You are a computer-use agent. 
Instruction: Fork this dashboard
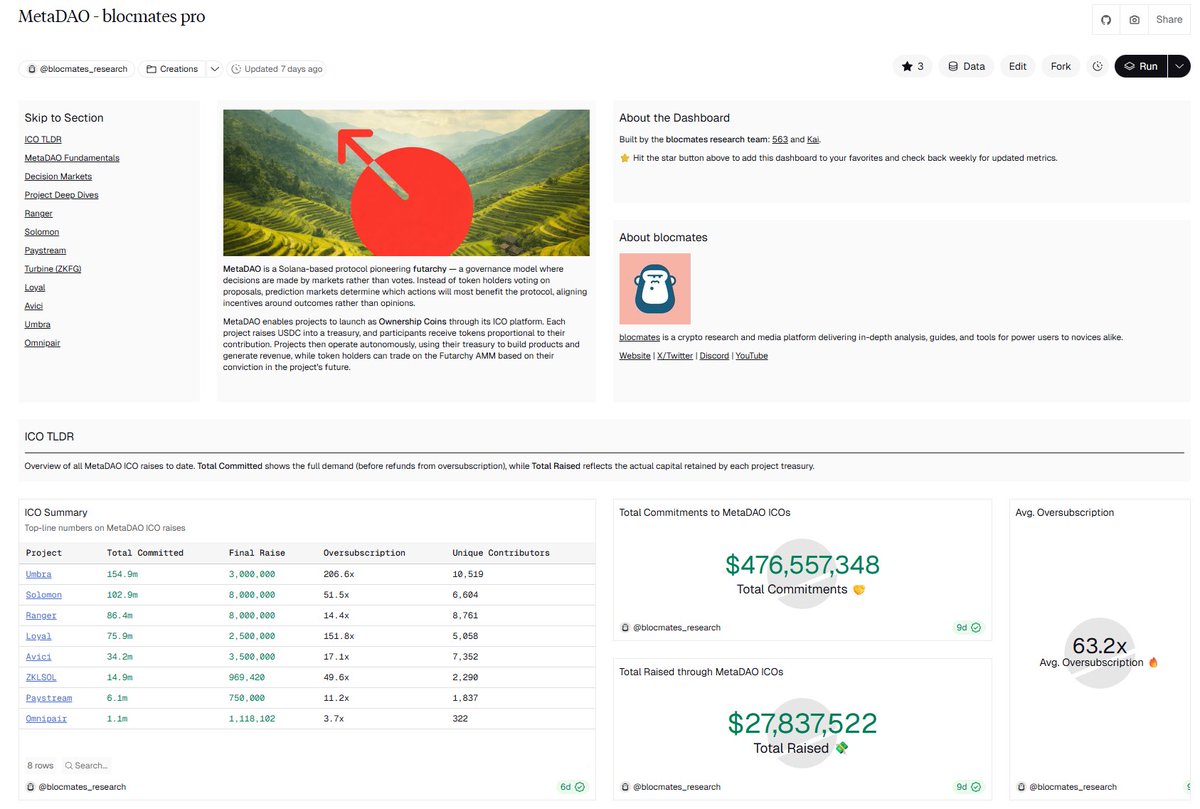(1061, 66)
